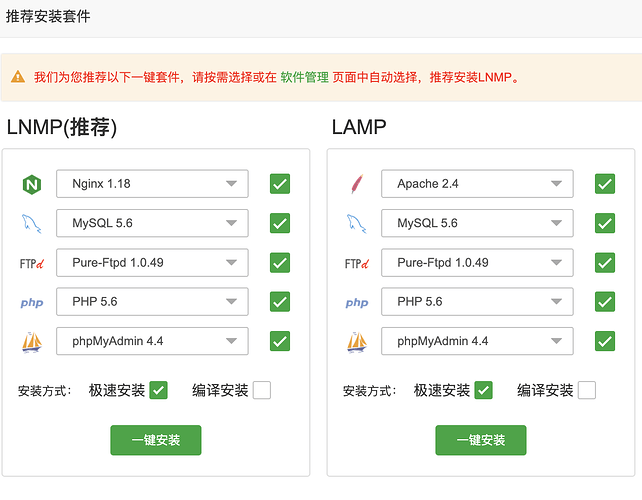Uncheck PHP 5.6 checkbox in LNMP
This screenshot has width=642, height=500.
280,302
